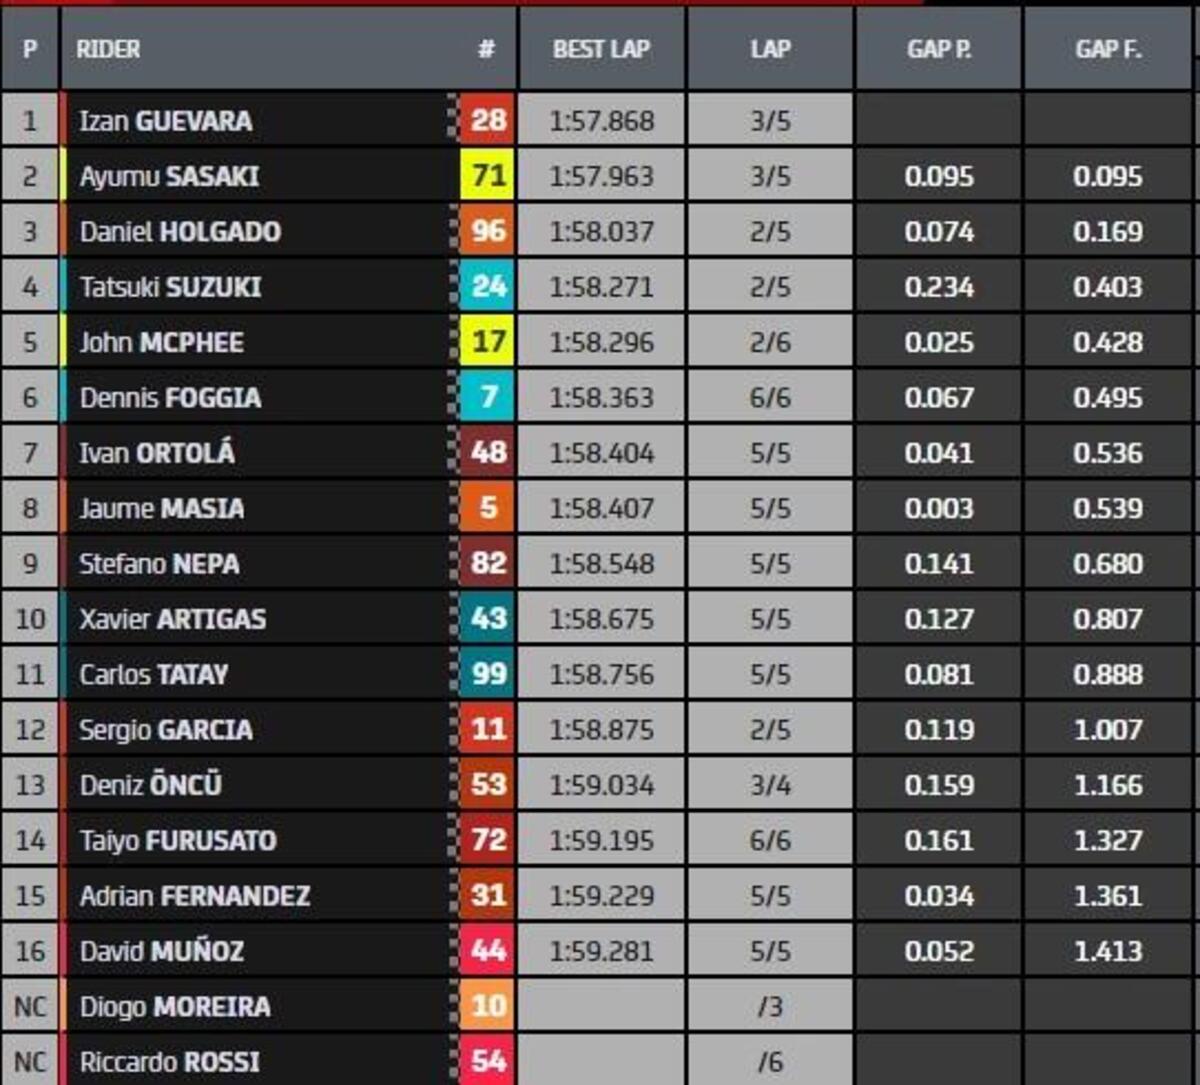Open Jaume Masia's rider entry
This screenshot has width=1200, height=1085.
point(162,508)
